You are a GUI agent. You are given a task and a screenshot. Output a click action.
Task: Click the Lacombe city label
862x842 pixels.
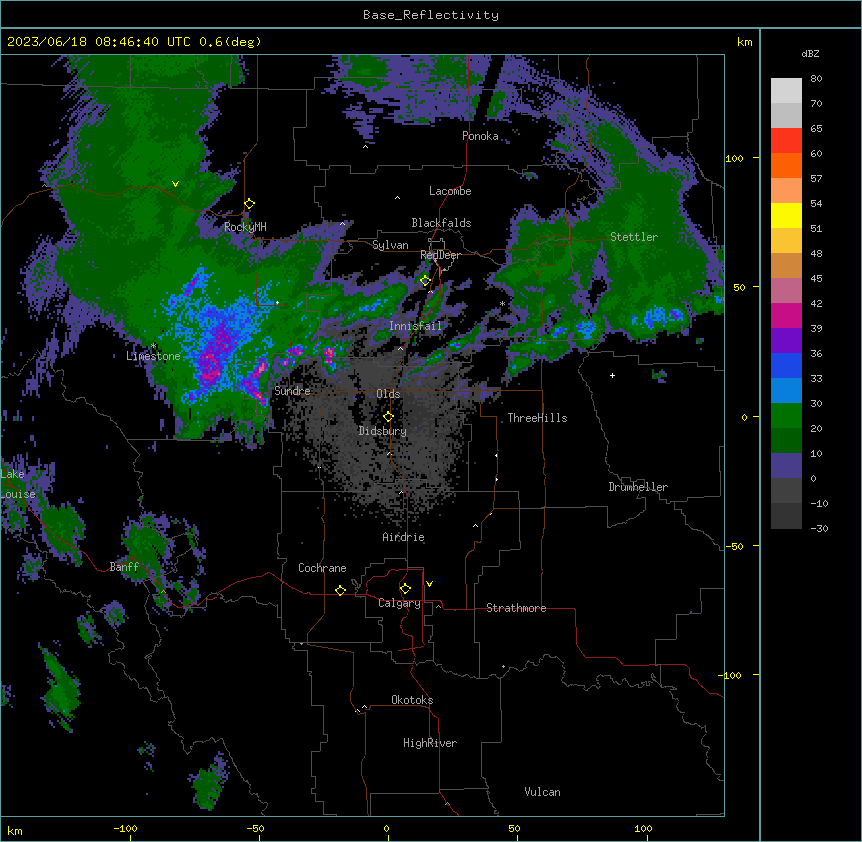450,191
